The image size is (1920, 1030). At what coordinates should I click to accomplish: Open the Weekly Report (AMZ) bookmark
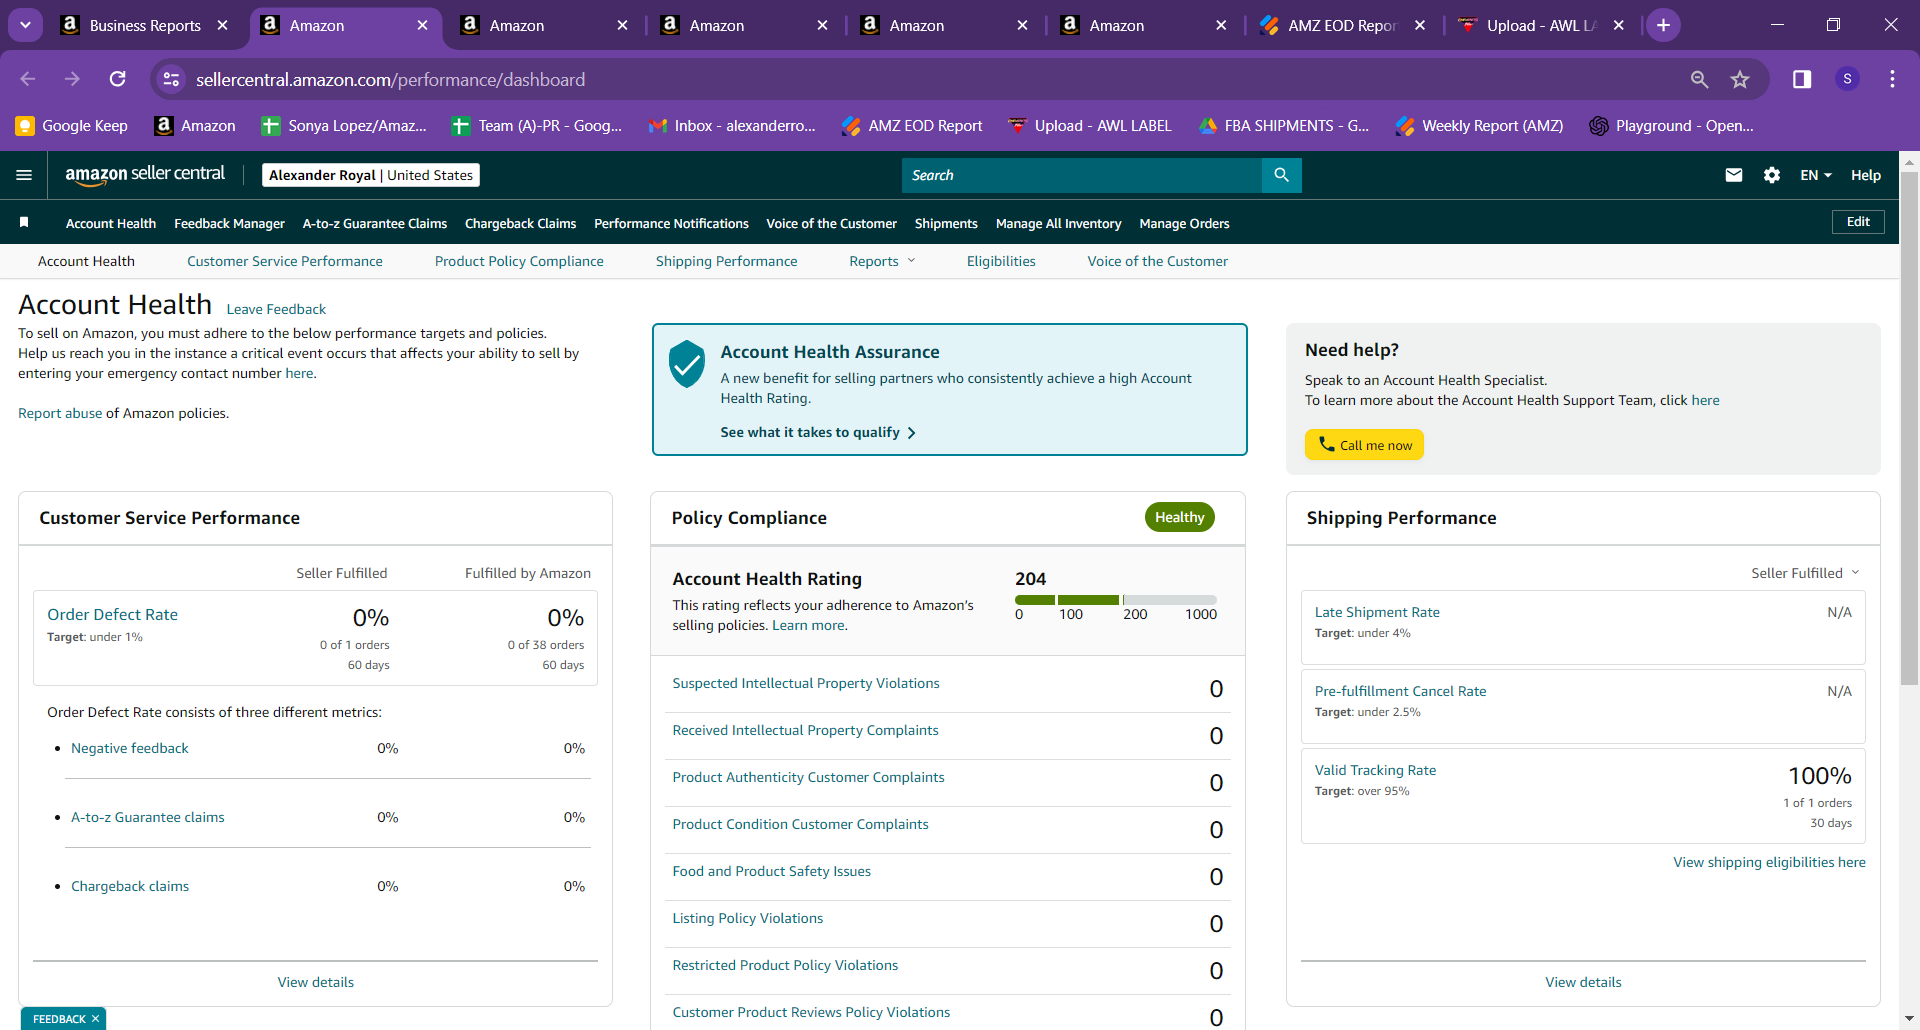tap(1479, 126)
